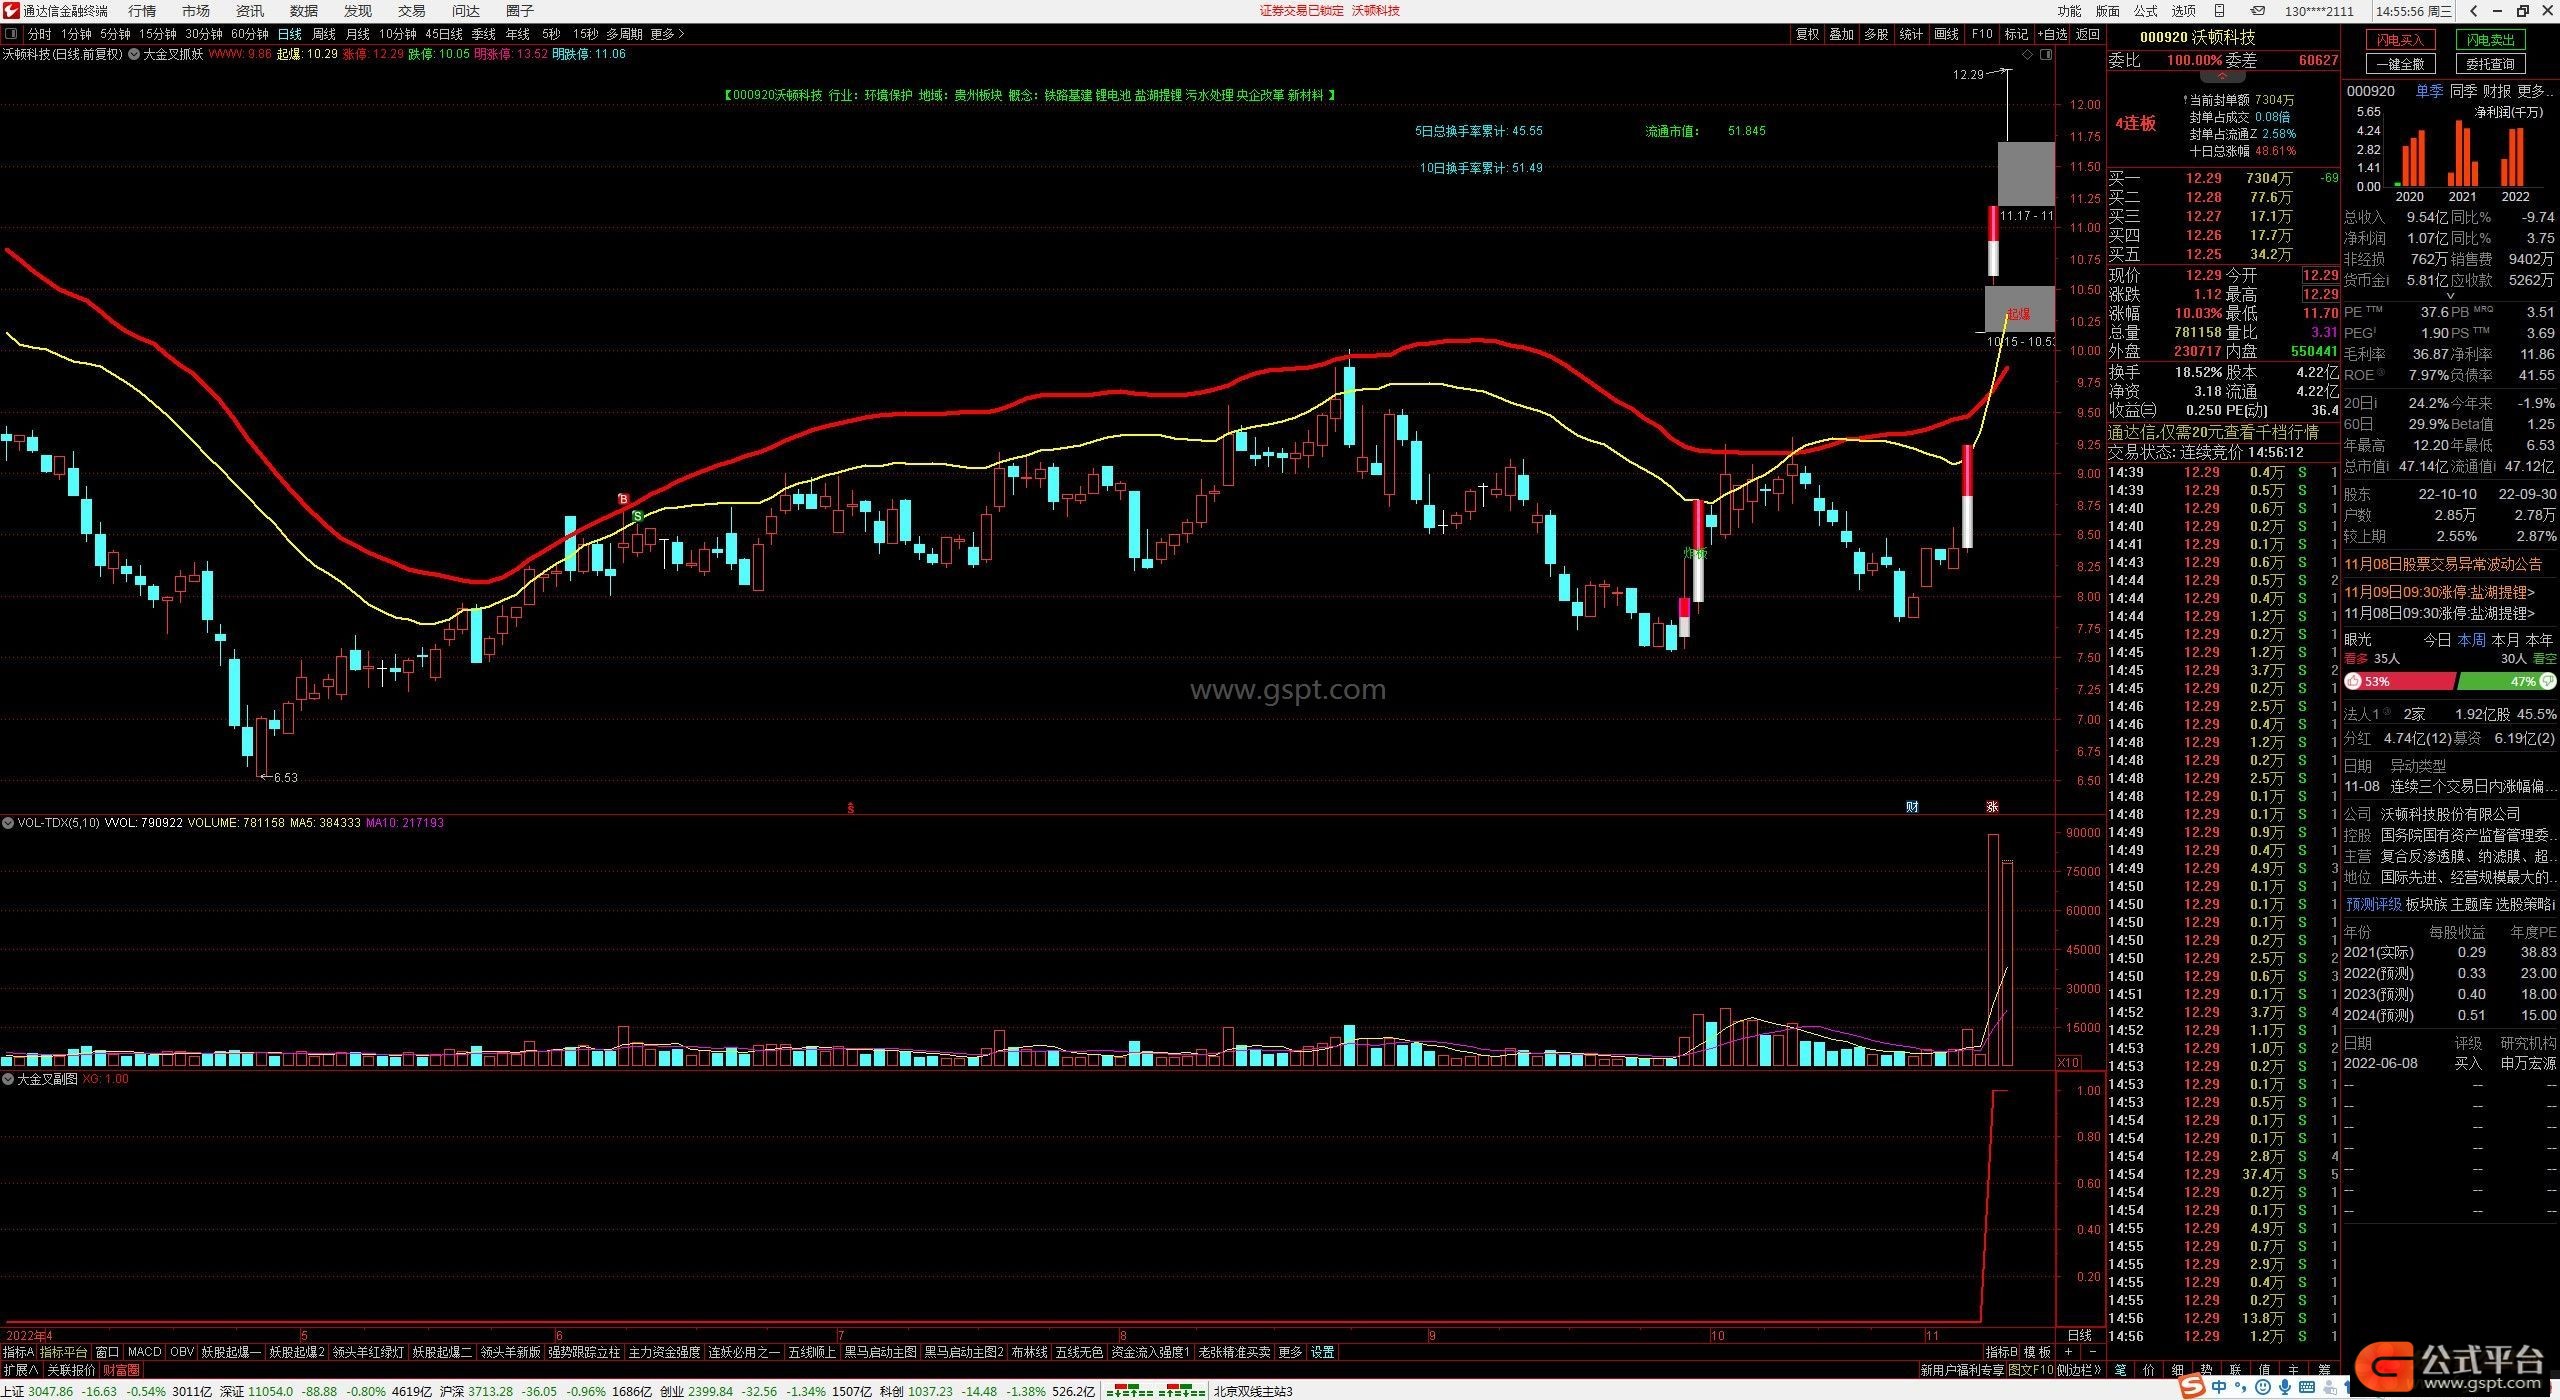
Task: Click the connection status indicator bars
Action: point(1155,1391)
